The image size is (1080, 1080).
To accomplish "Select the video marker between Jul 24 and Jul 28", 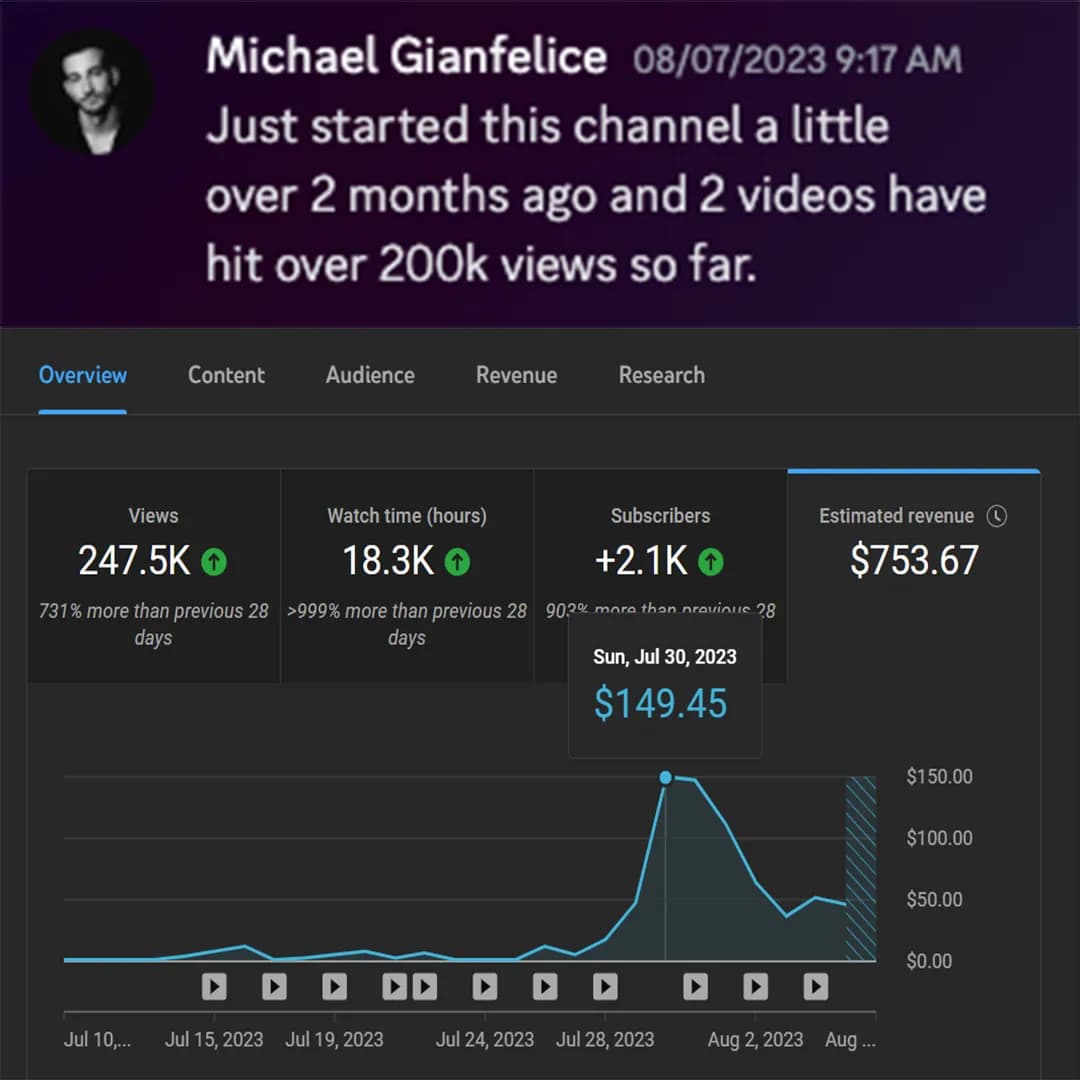I will pos(545,986).
